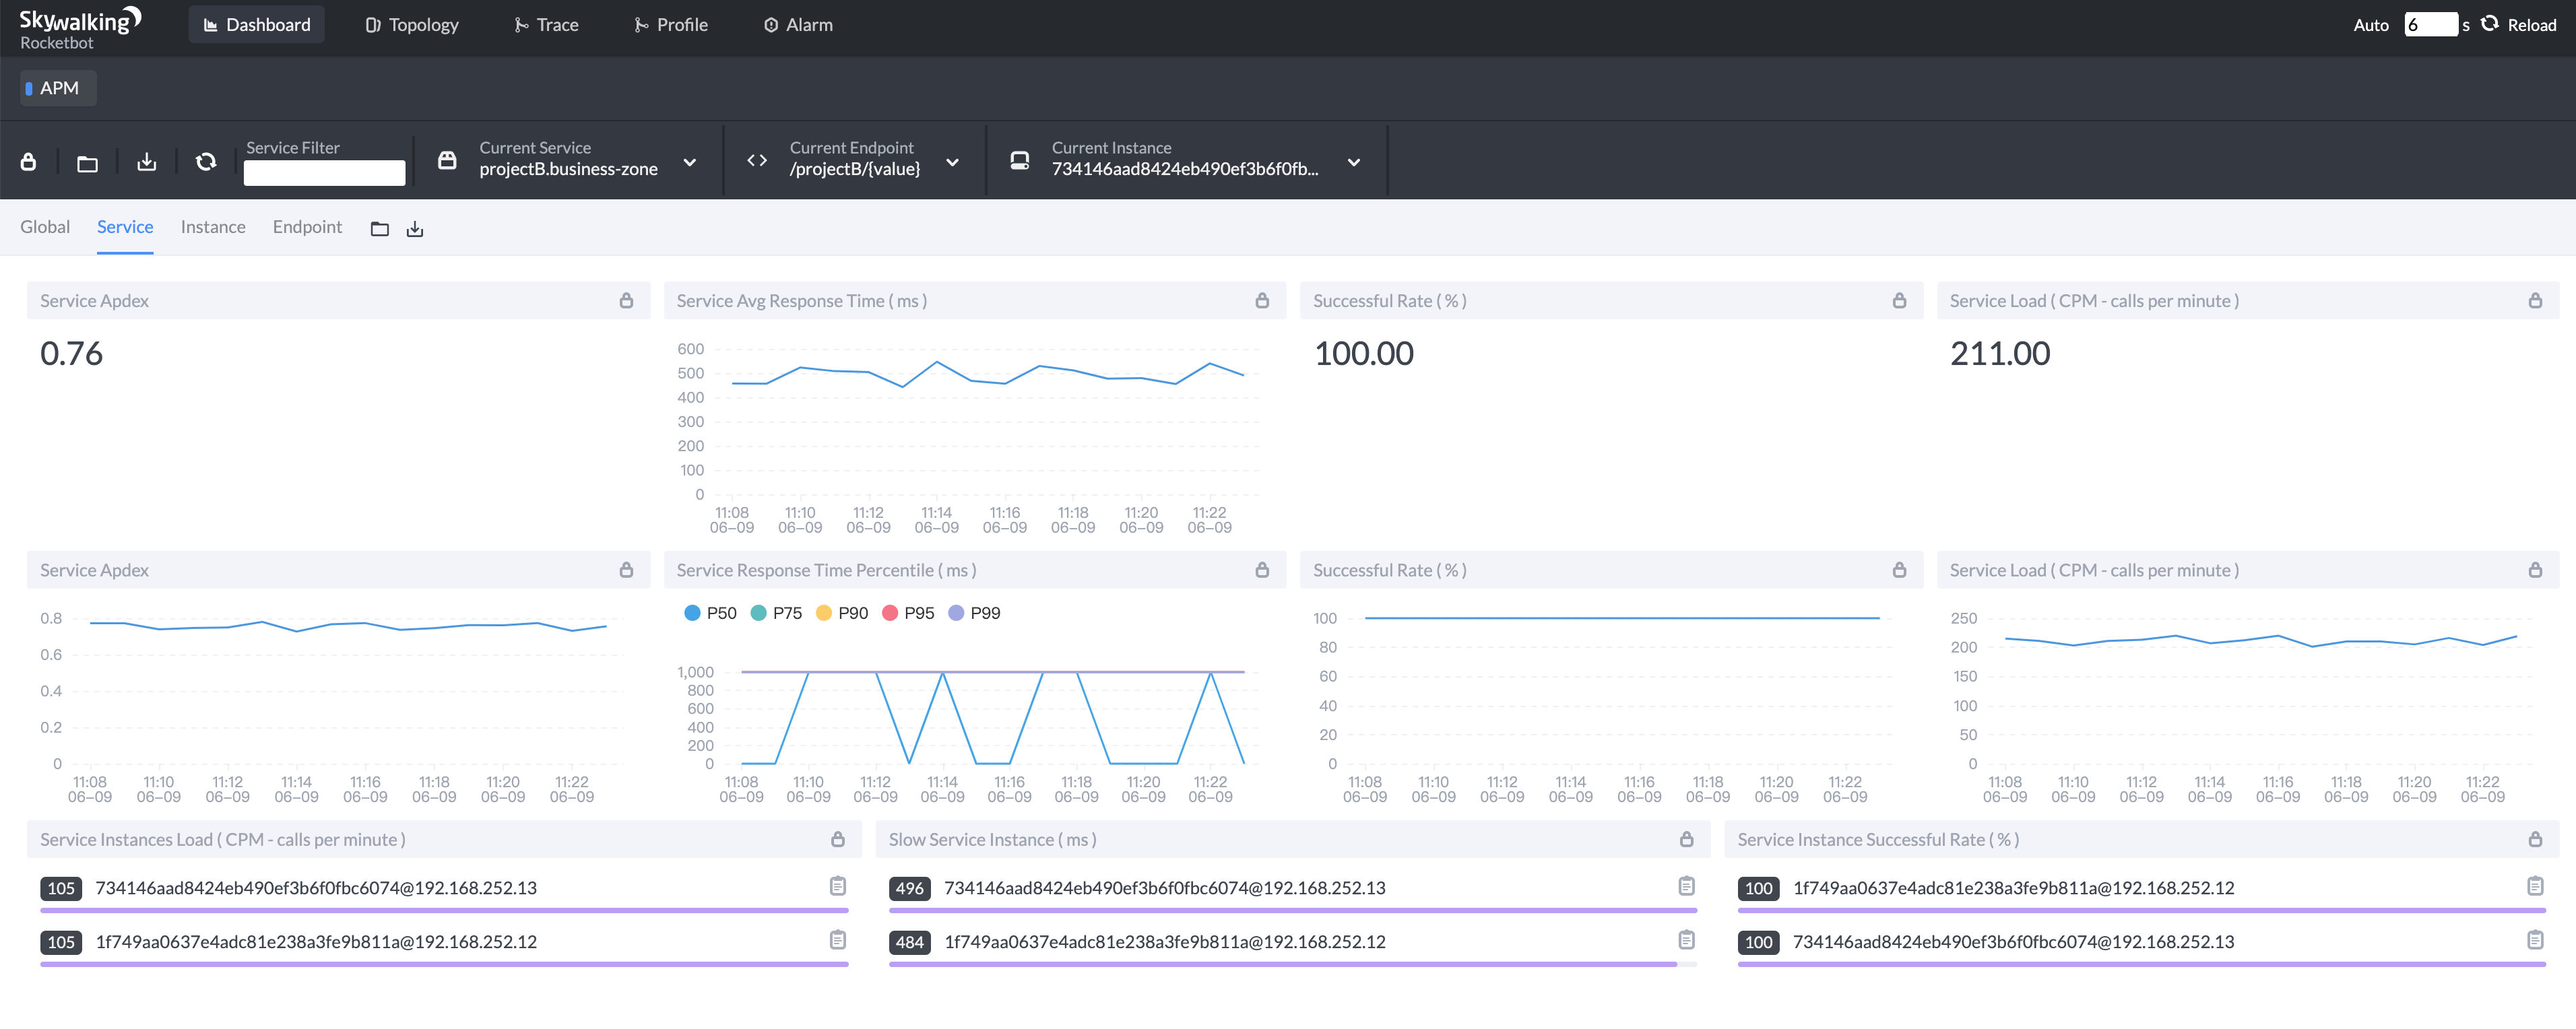The image size is (2576, 1029).
Task: Open the Topology menu
Action: coord(412,25)
